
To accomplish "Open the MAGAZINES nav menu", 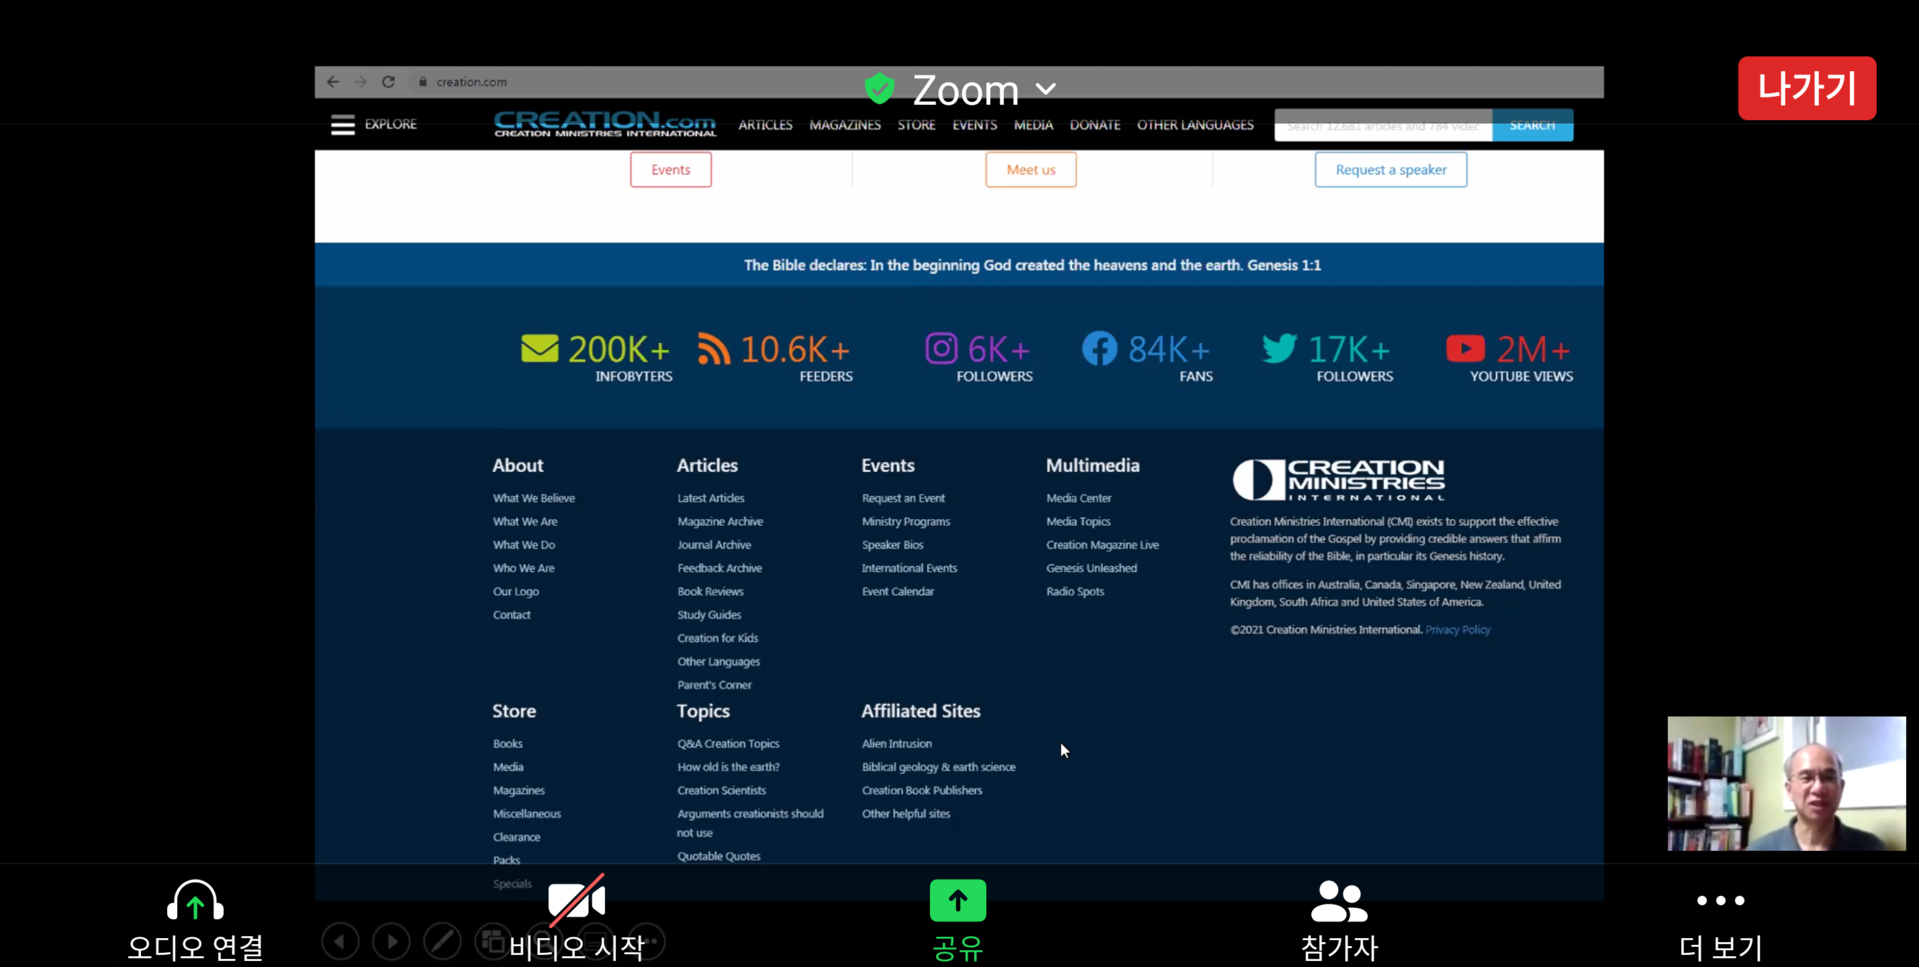I will coord(845,125).
